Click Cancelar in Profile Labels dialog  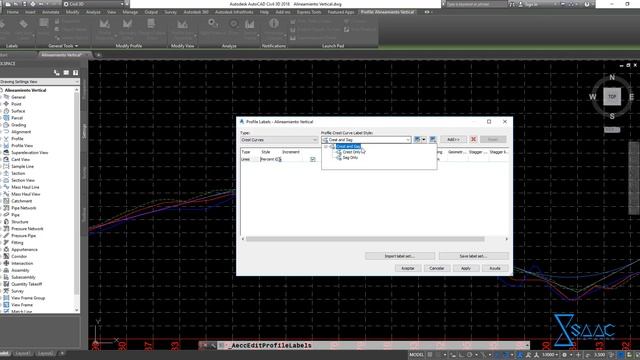[437, 268]
